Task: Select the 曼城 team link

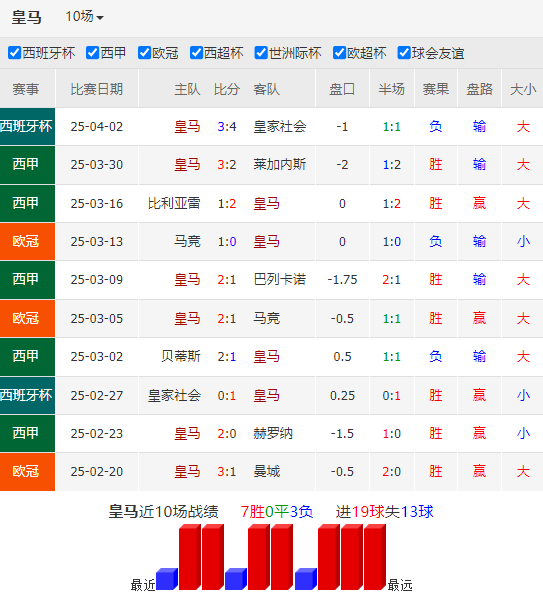Action: (267, 471)
